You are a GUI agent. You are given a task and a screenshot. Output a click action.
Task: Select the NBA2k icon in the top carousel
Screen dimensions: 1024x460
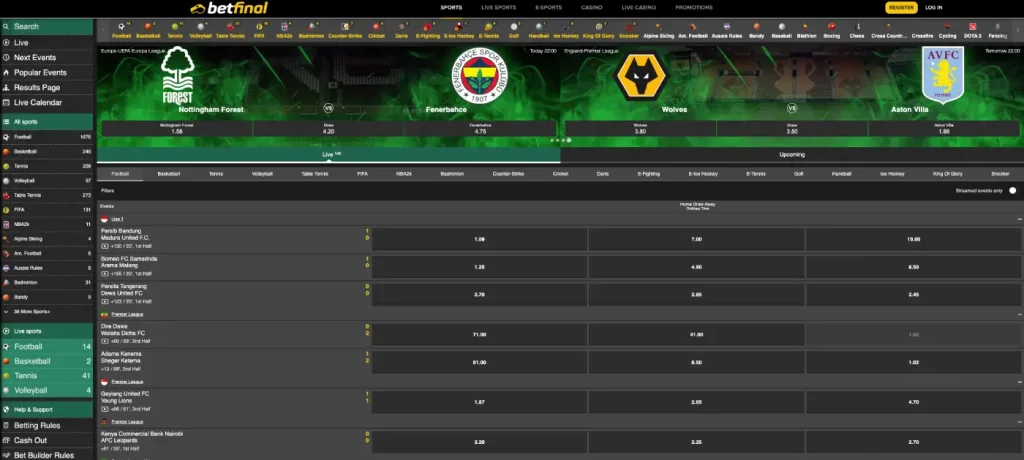click(x=284, y=31)
